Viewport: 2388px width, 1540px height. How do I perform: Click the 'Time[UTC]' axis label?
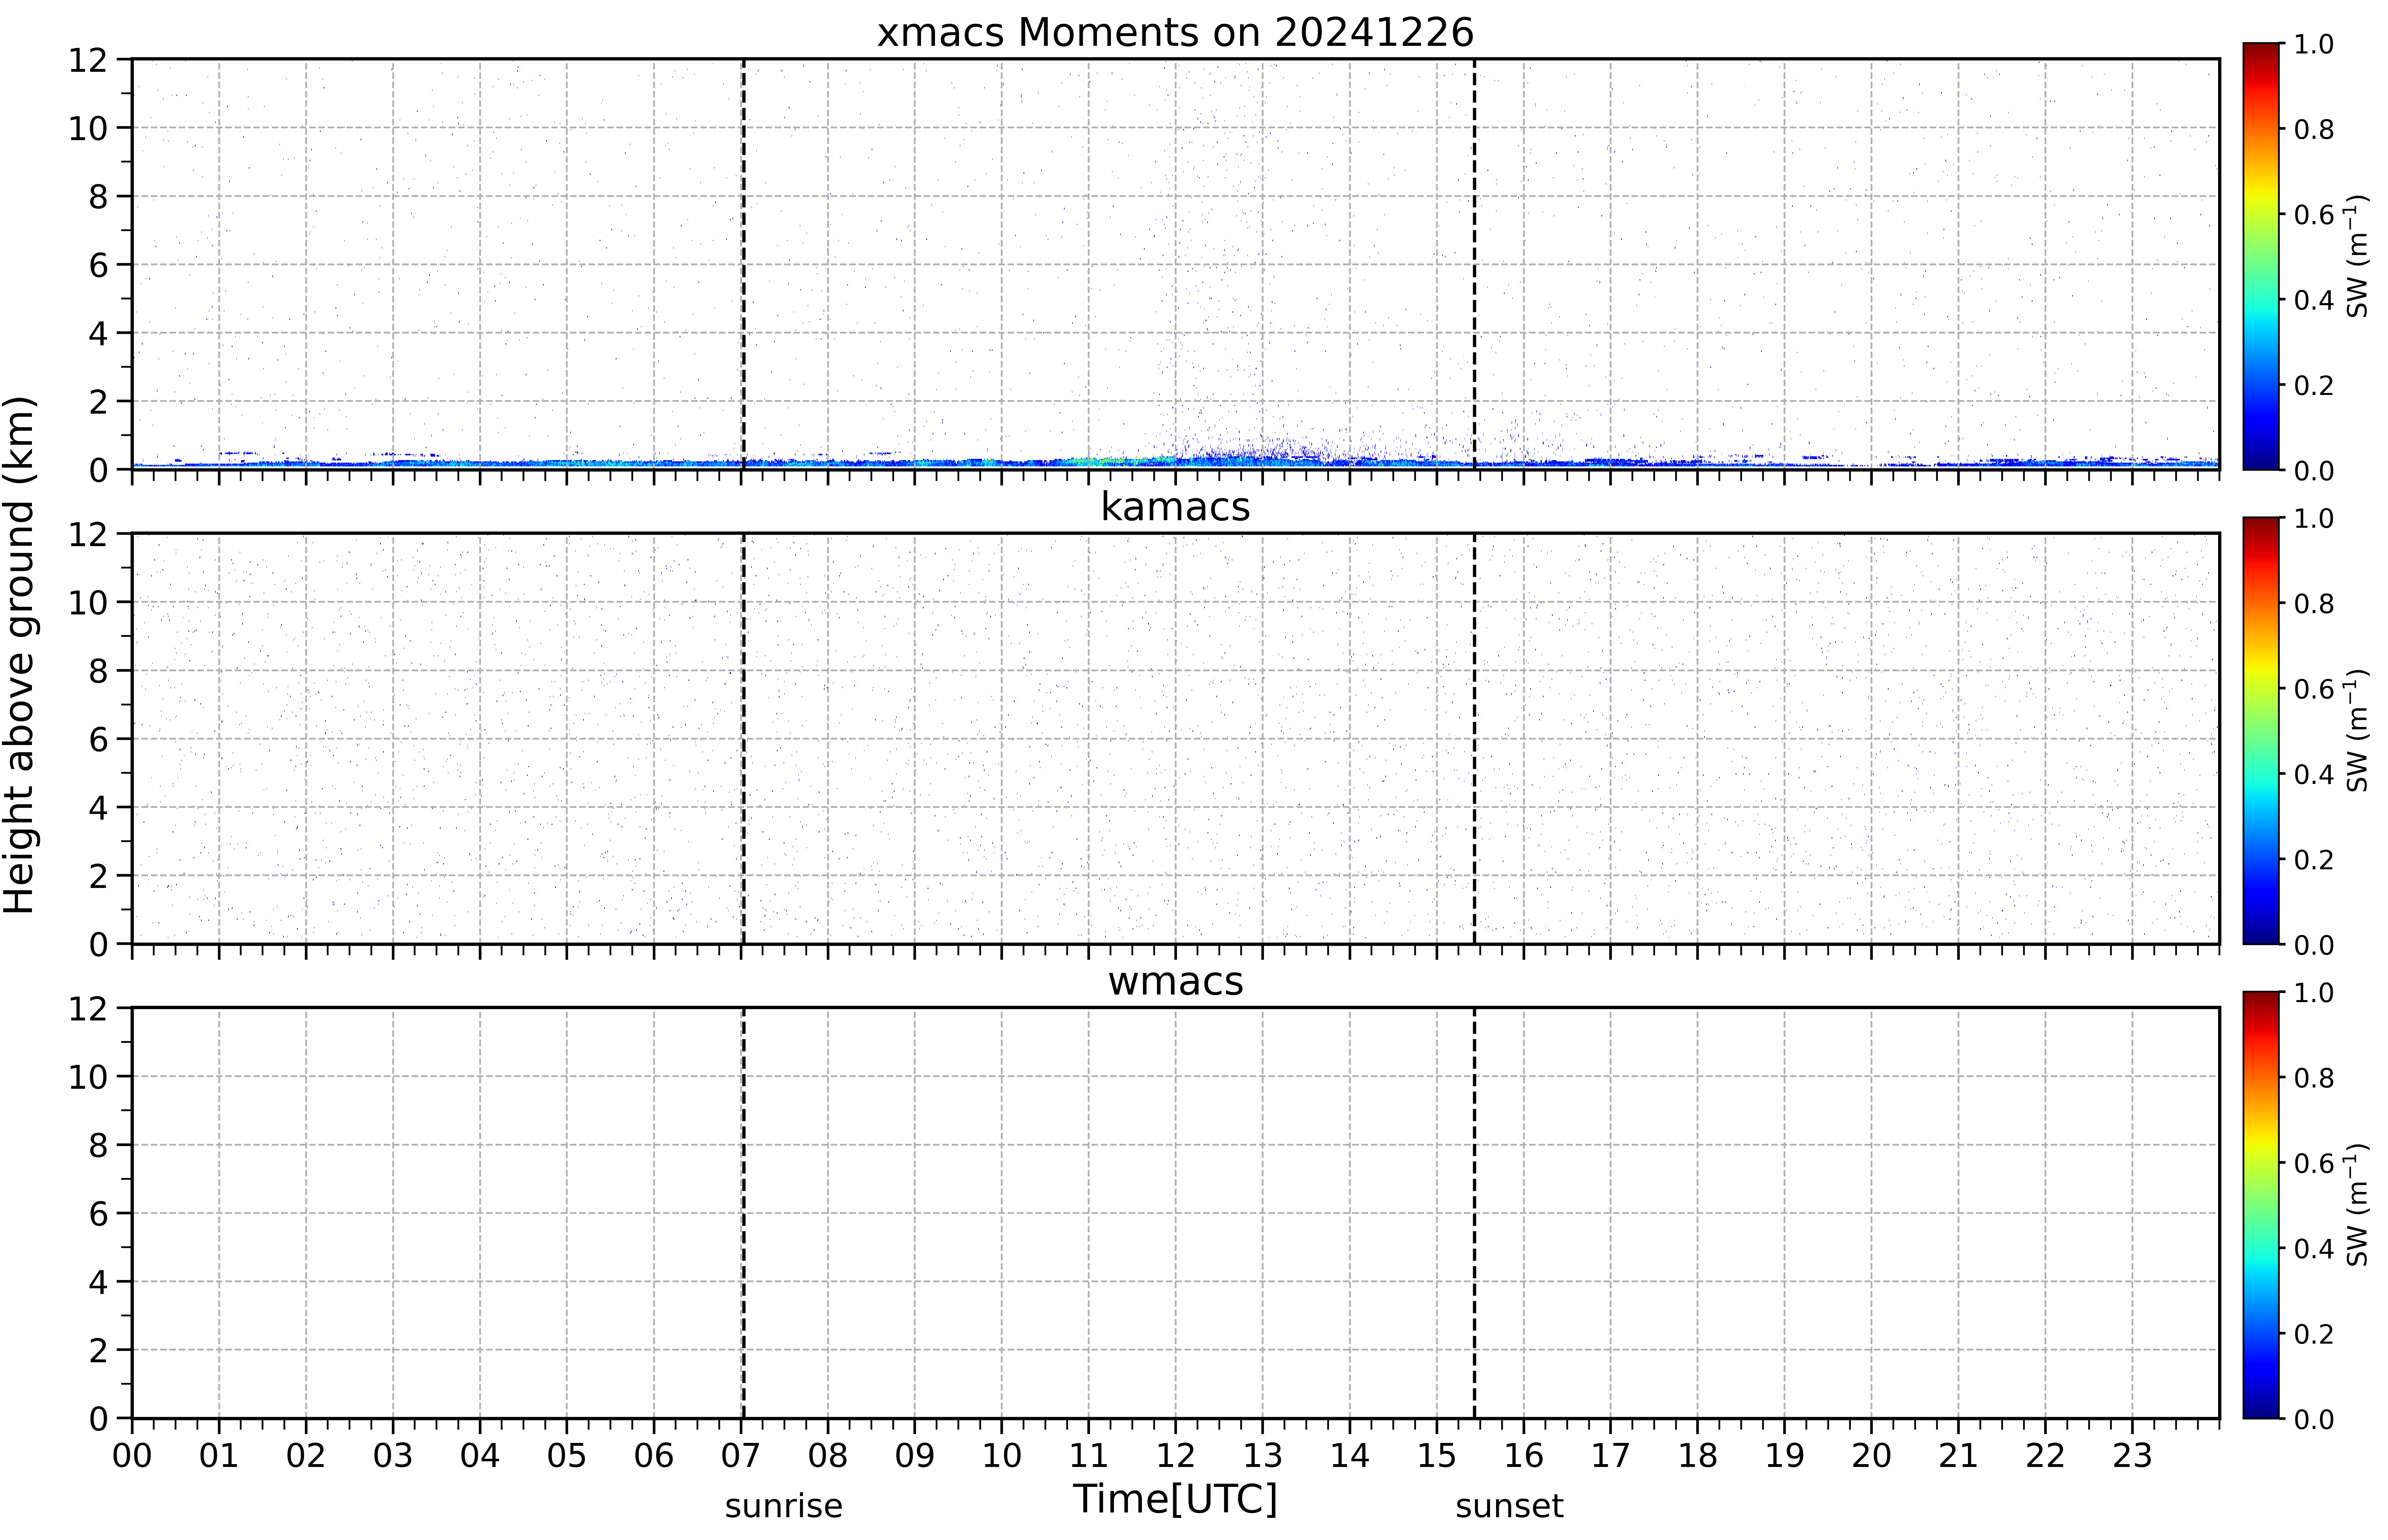click(1175, 1499)
